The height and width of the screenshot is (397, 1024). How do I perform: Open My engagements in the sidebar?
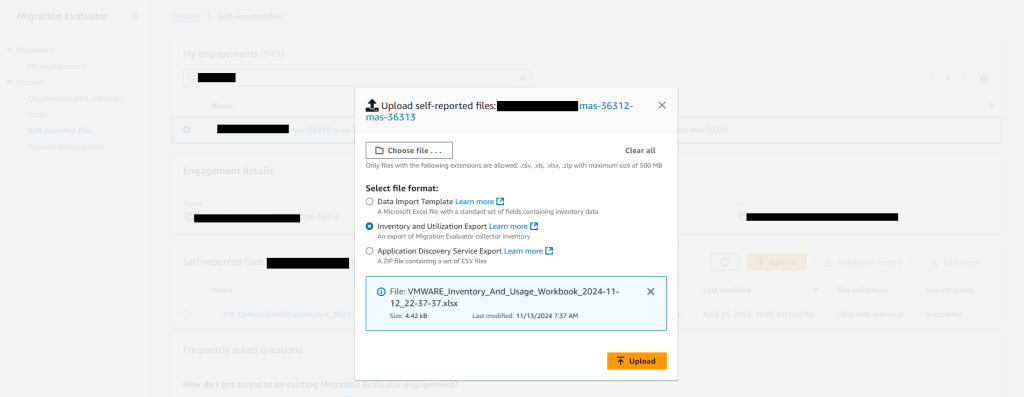click(x=57, y=66)
